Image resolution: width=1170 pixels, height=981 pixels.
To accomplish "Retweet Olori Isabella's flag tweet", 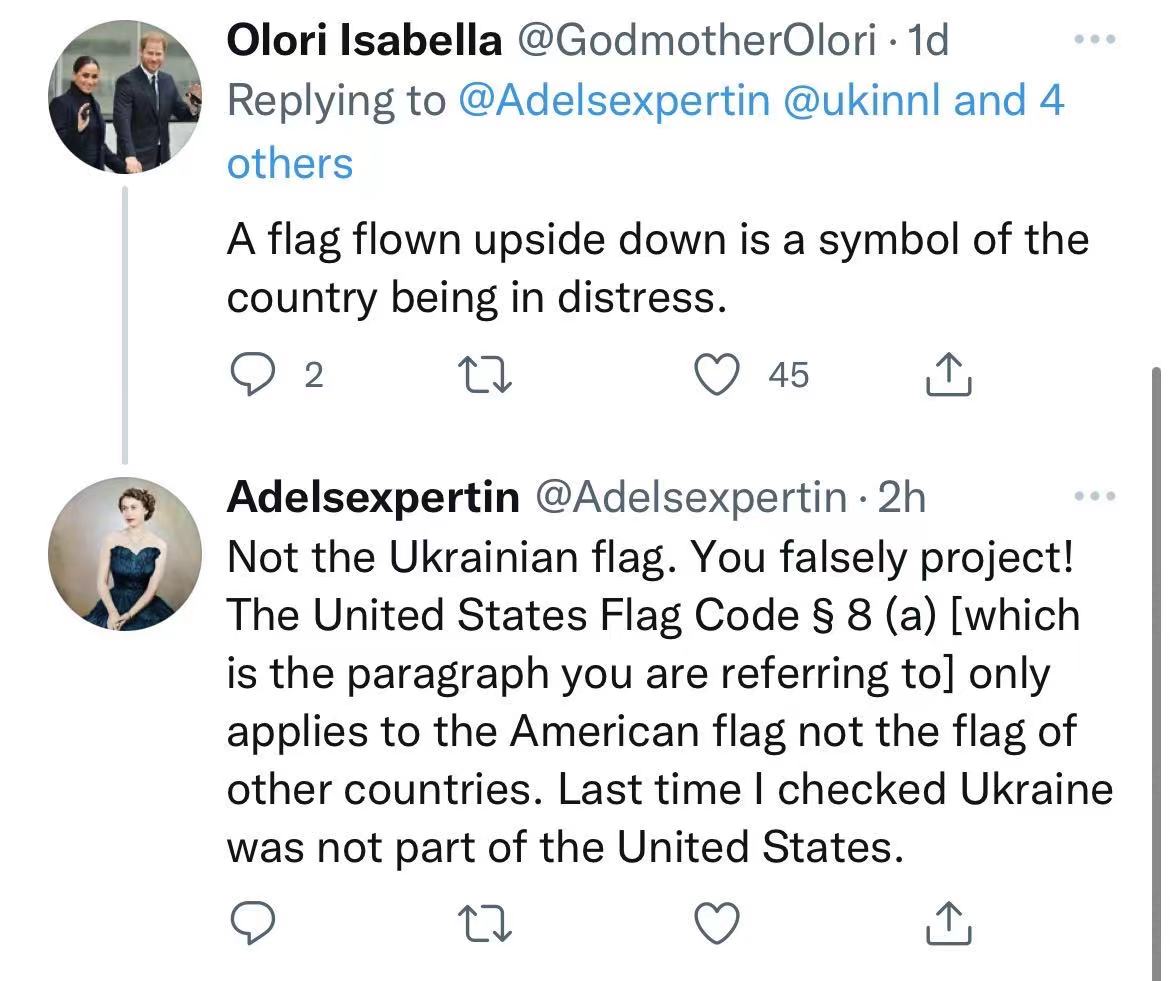I will (486, 375).
